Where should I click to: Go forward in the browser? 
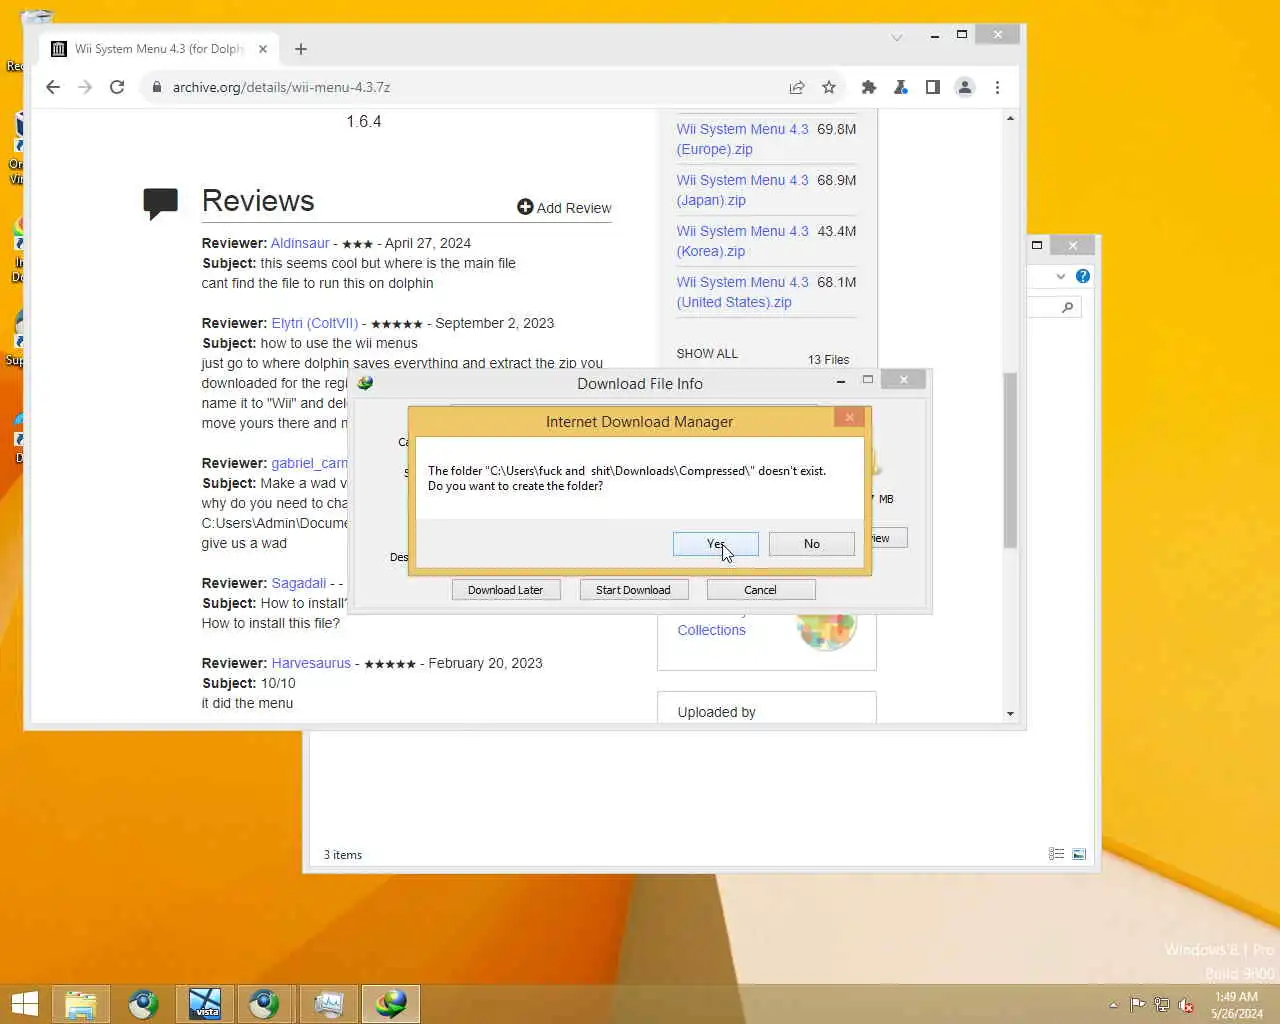point(85,87)
